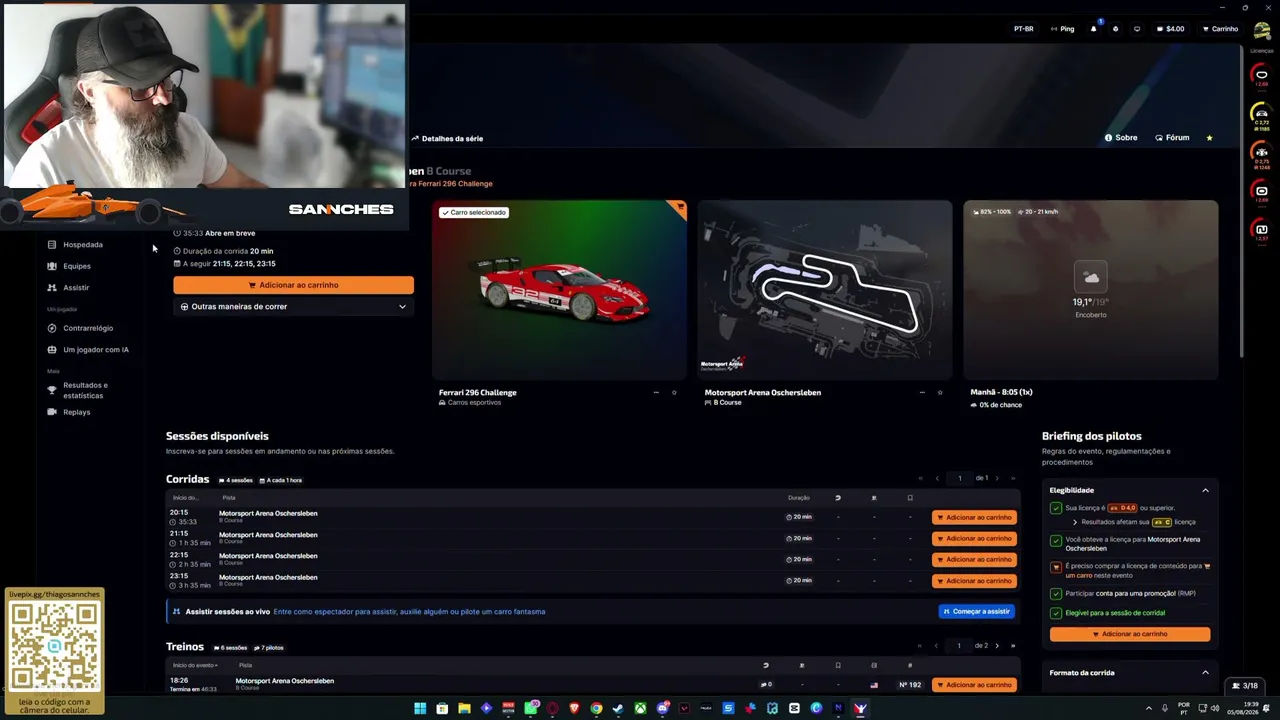
Task: Add the 20:15 race to cart
Action: point(974,517)
